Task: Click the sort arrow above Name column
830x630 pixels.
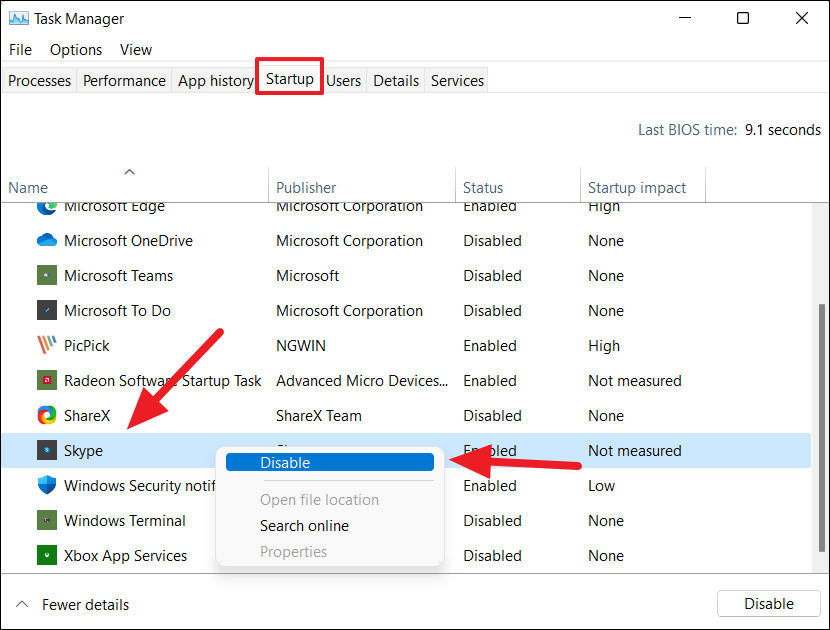Action: pyautogui.click(x=129, y=172)
